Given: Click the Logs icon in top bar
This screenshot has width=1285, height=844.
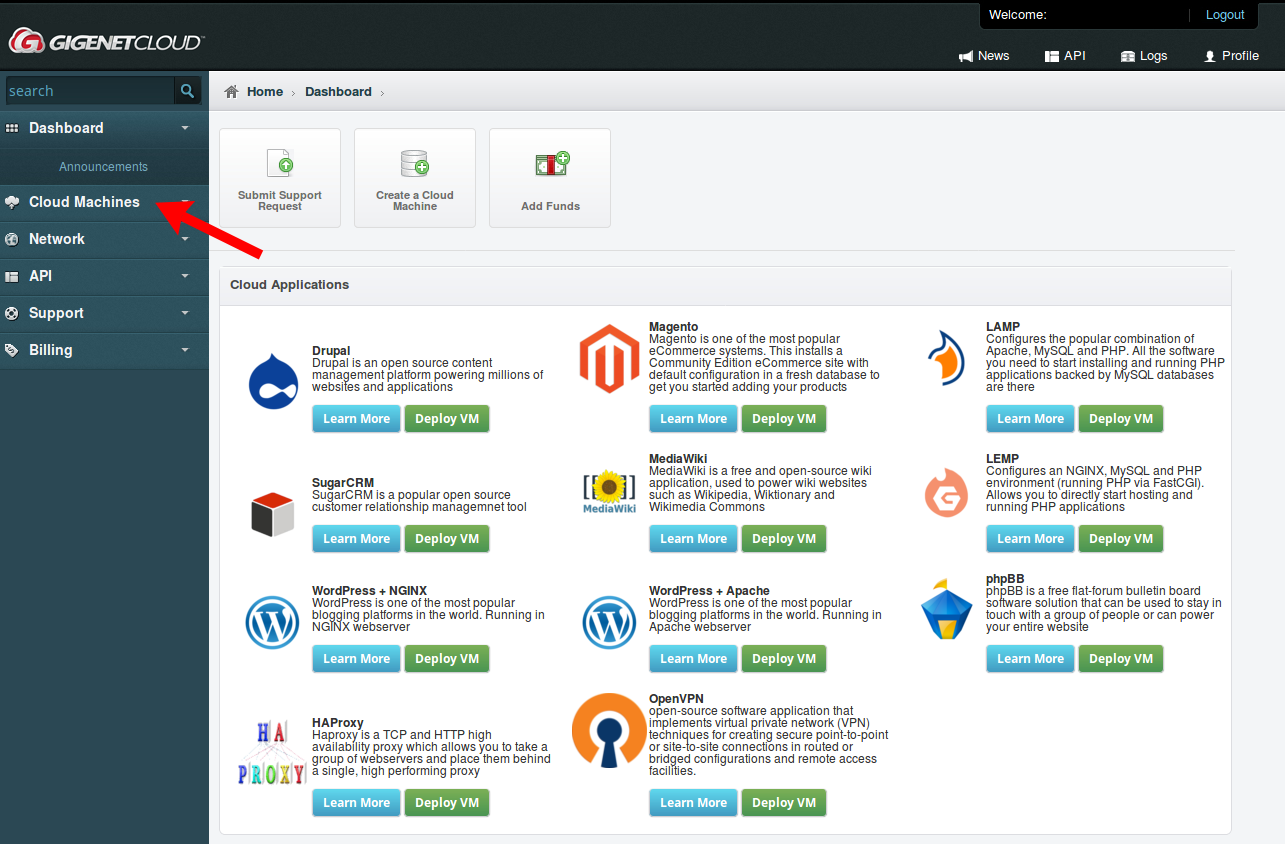Looking at the screenshot, I should tap(1128, 56).
